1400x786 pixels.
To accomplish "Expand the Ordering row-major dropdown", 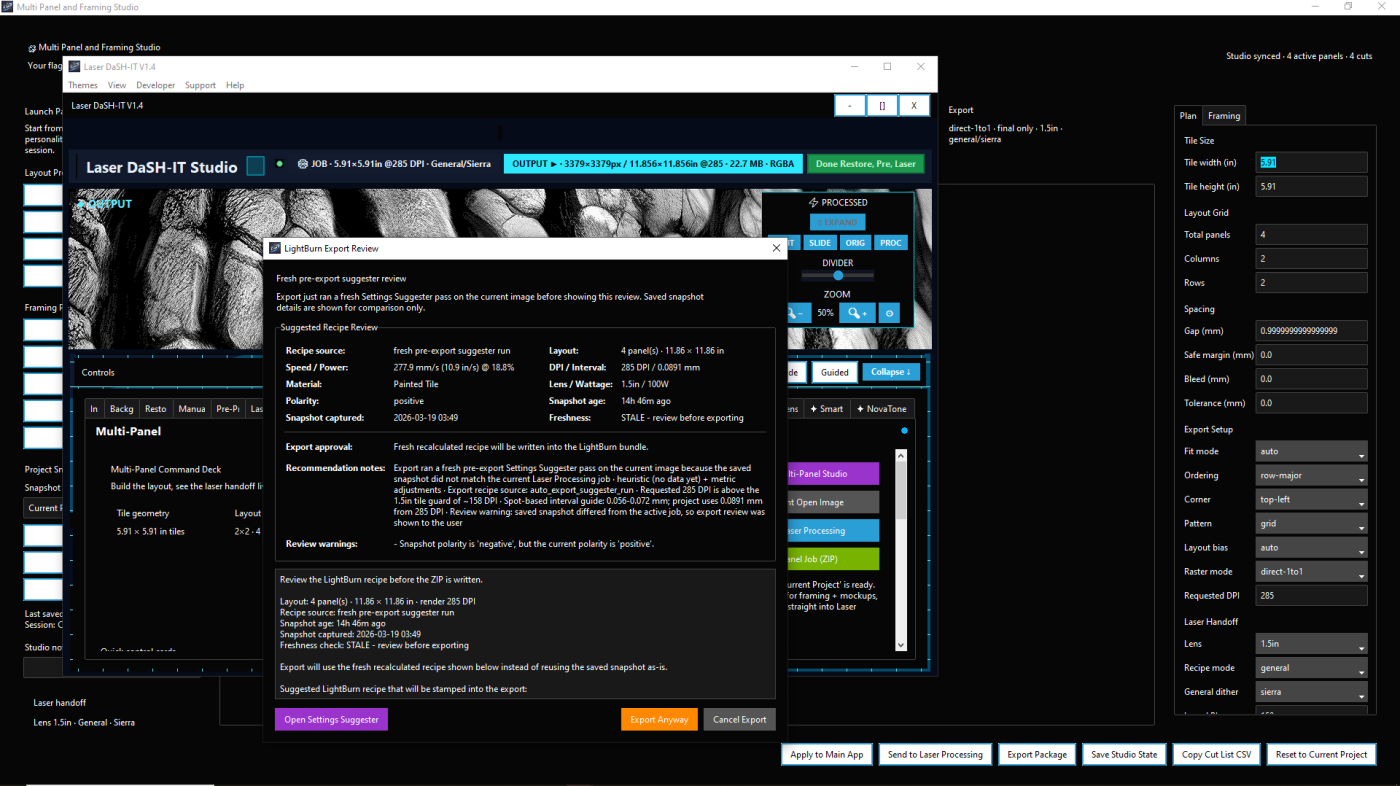I will [x=1311, y=476].
